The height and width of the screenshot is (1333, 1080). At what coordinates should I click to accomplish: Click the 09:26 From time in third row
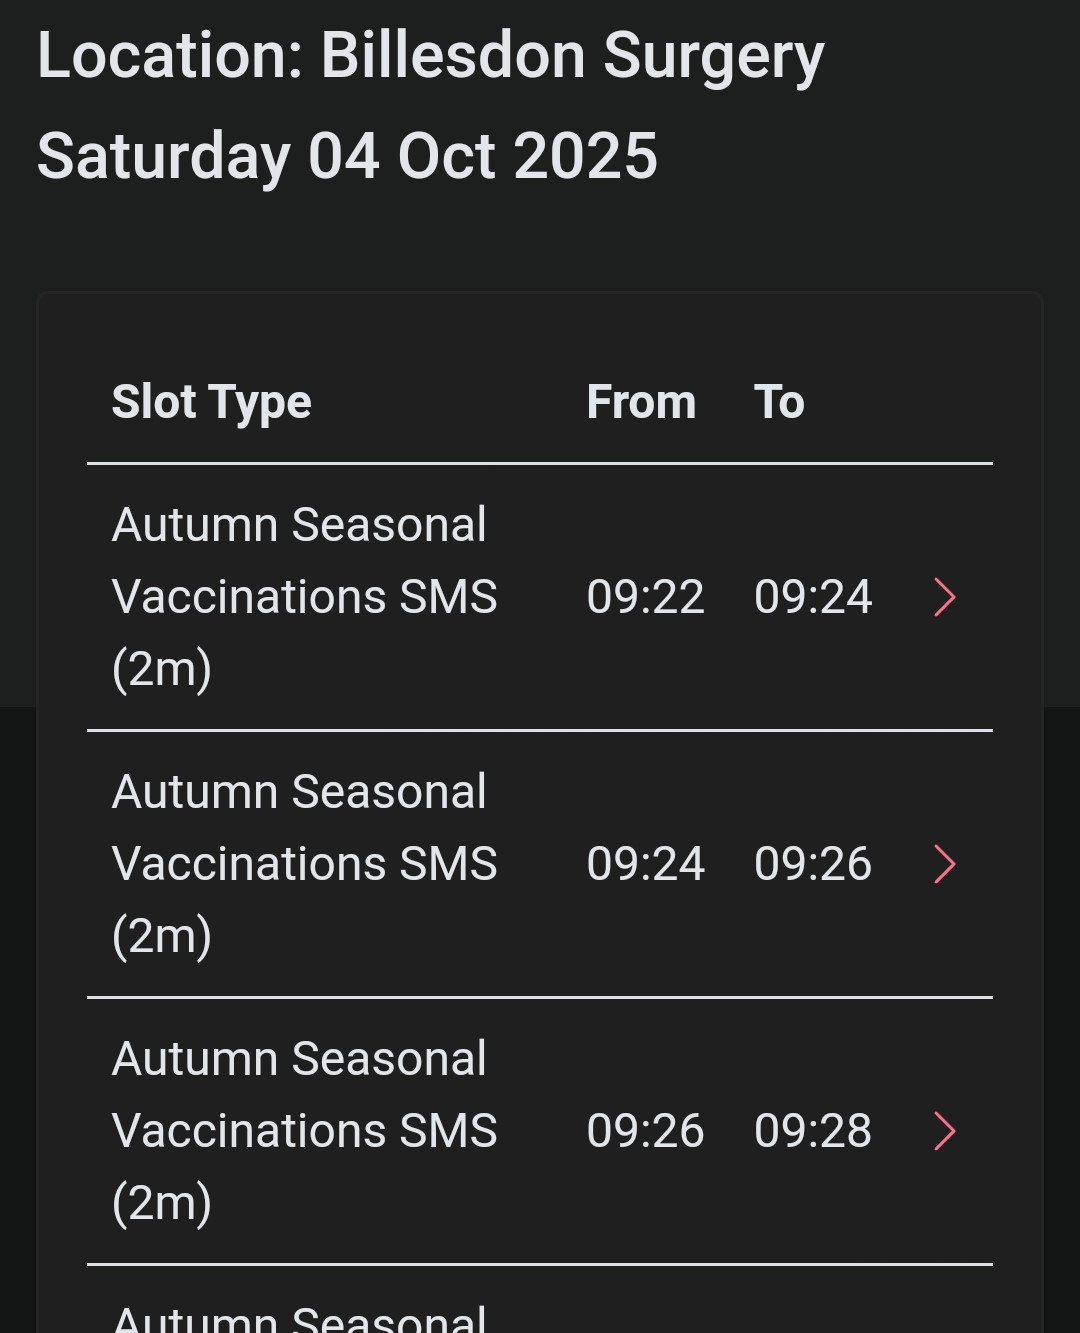pos(645,1131)
